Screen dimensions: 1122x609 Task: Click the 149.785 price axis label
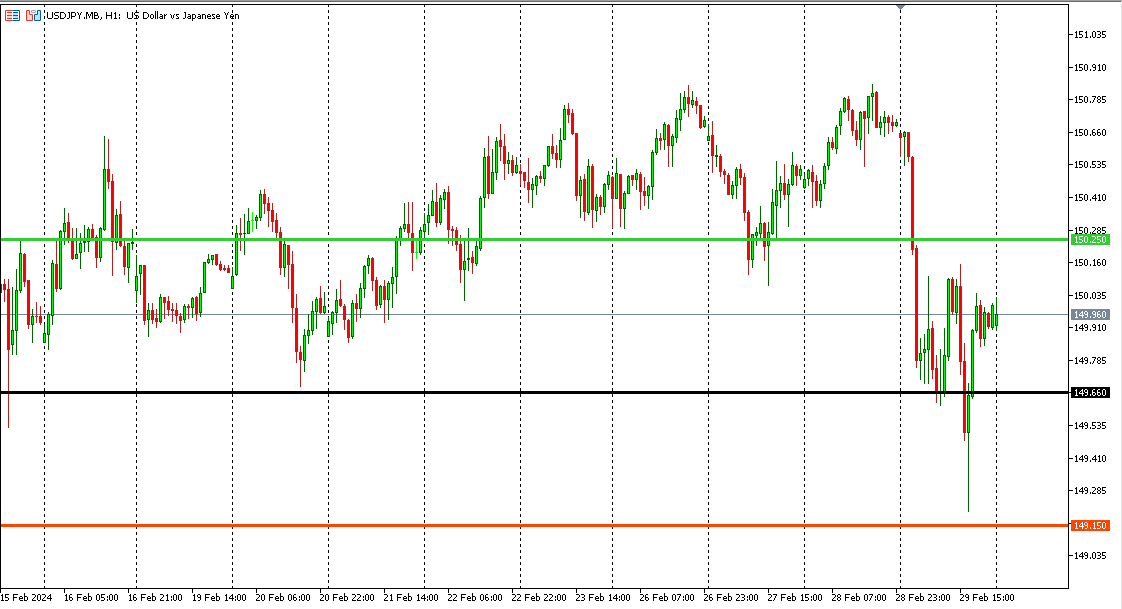tap(1091, 361)
